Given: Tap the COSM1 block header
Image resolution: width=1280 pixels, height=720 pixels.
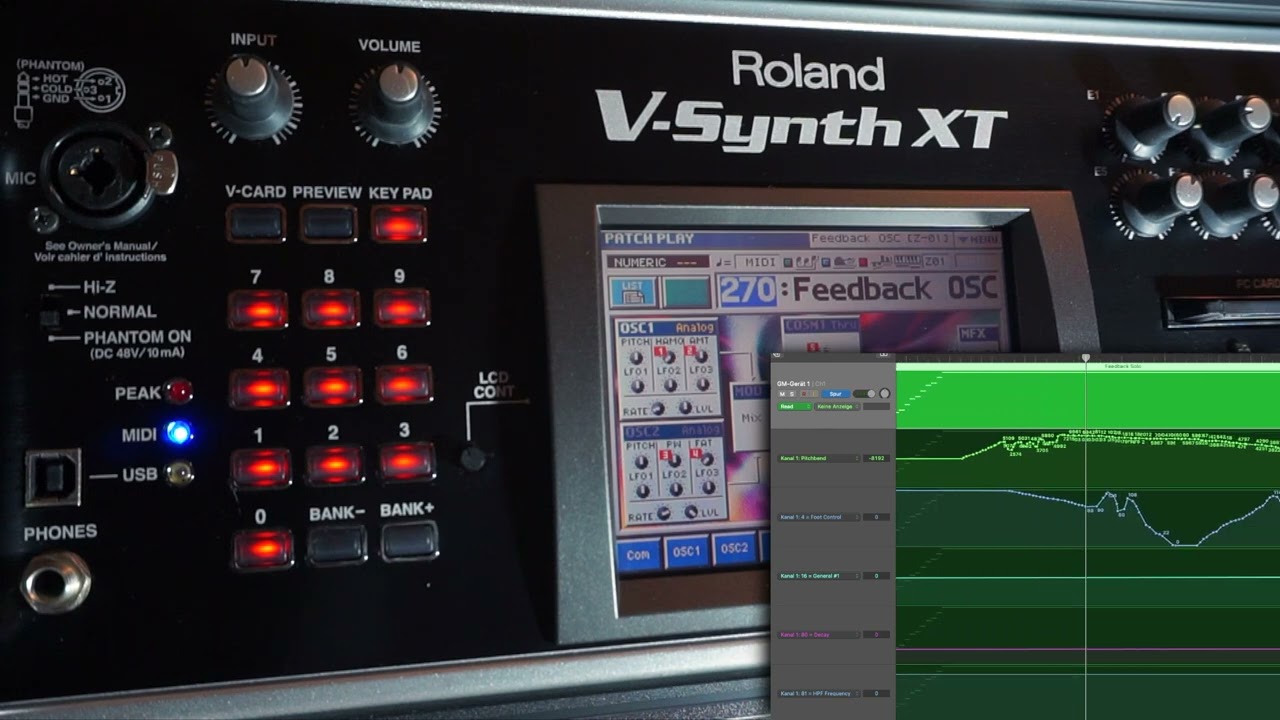Looking at the screenshot, I should (821, 326).
